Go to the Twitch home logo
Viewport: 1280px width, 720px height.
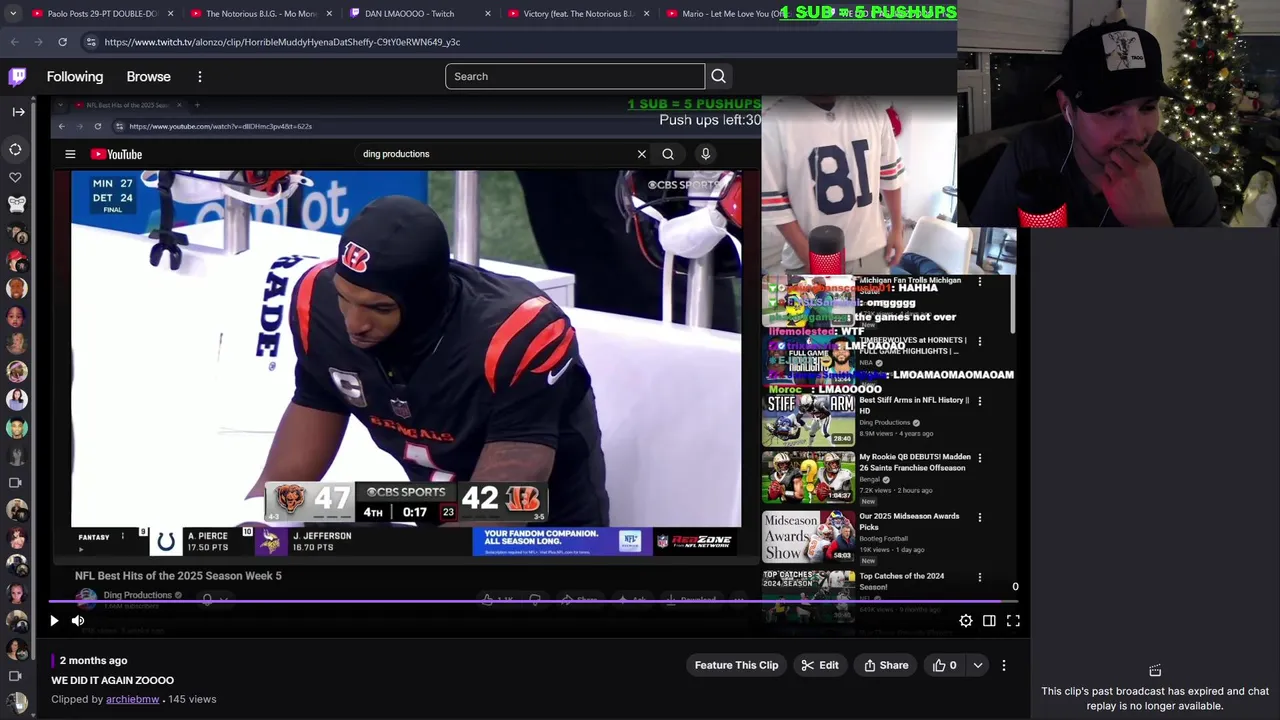(17, 77)
